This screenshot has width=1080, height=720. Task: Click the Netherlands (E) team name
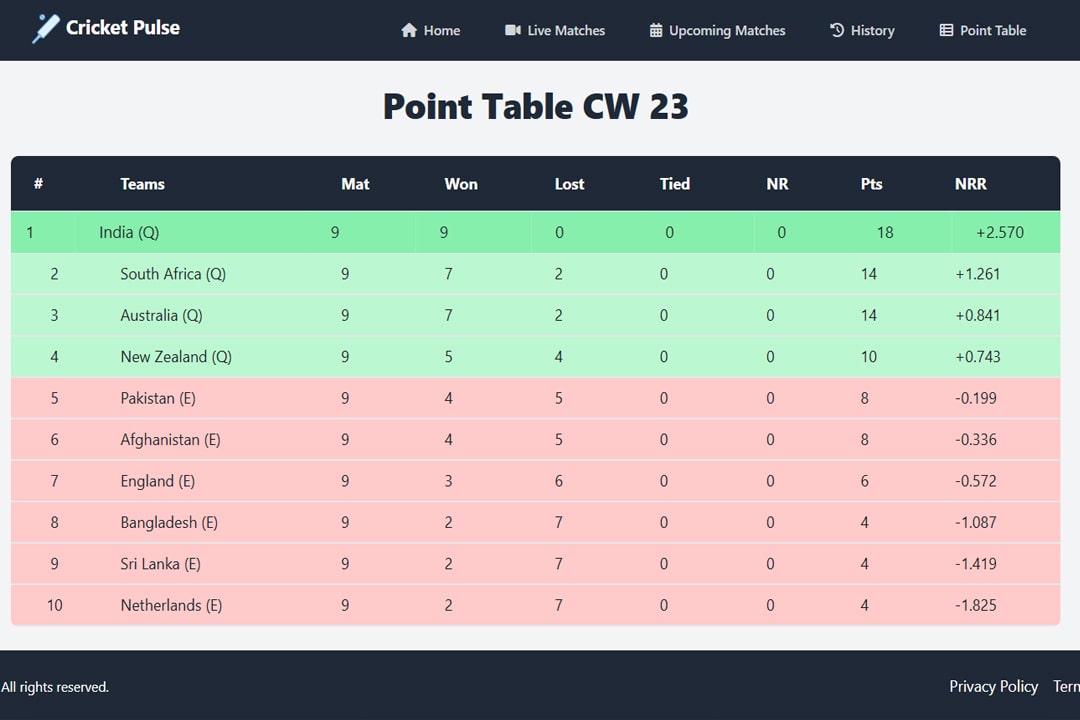(x=171, y=605)
